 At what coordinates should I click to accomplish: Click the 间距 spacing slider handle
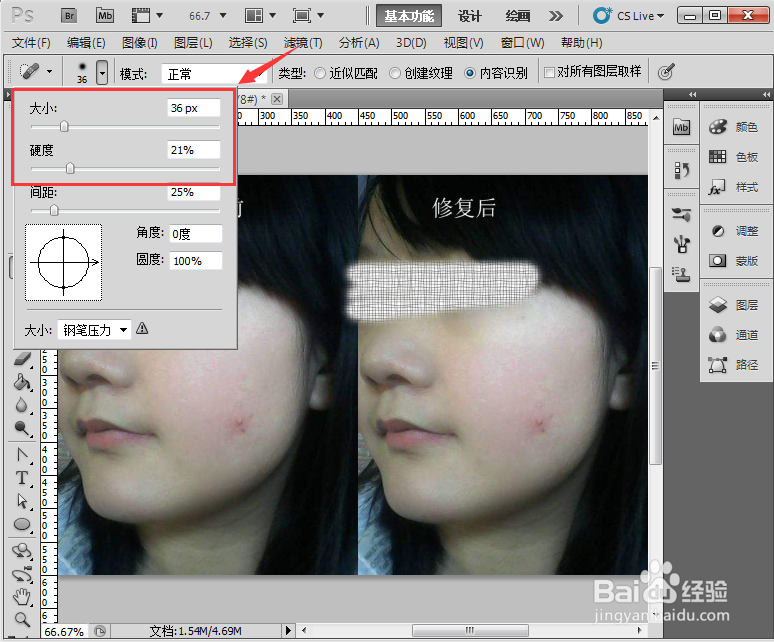click(x=54, y=211)
